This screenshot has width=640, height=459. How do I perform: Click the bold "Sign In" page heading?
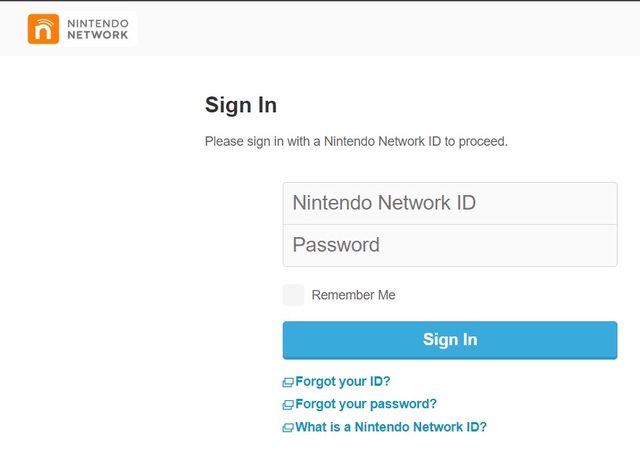[x=241, y=105]
